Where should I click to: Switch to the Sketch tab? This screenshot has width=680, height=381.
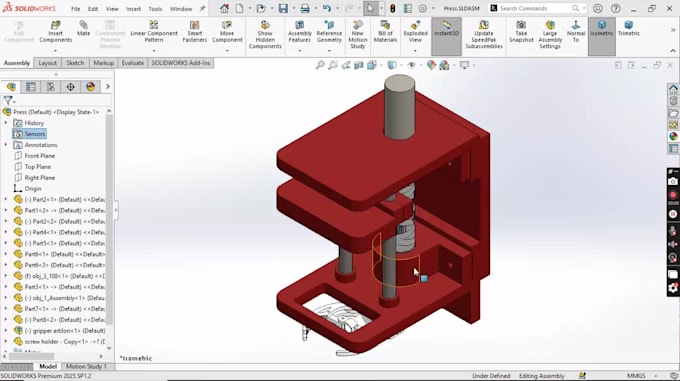[75, 63]
